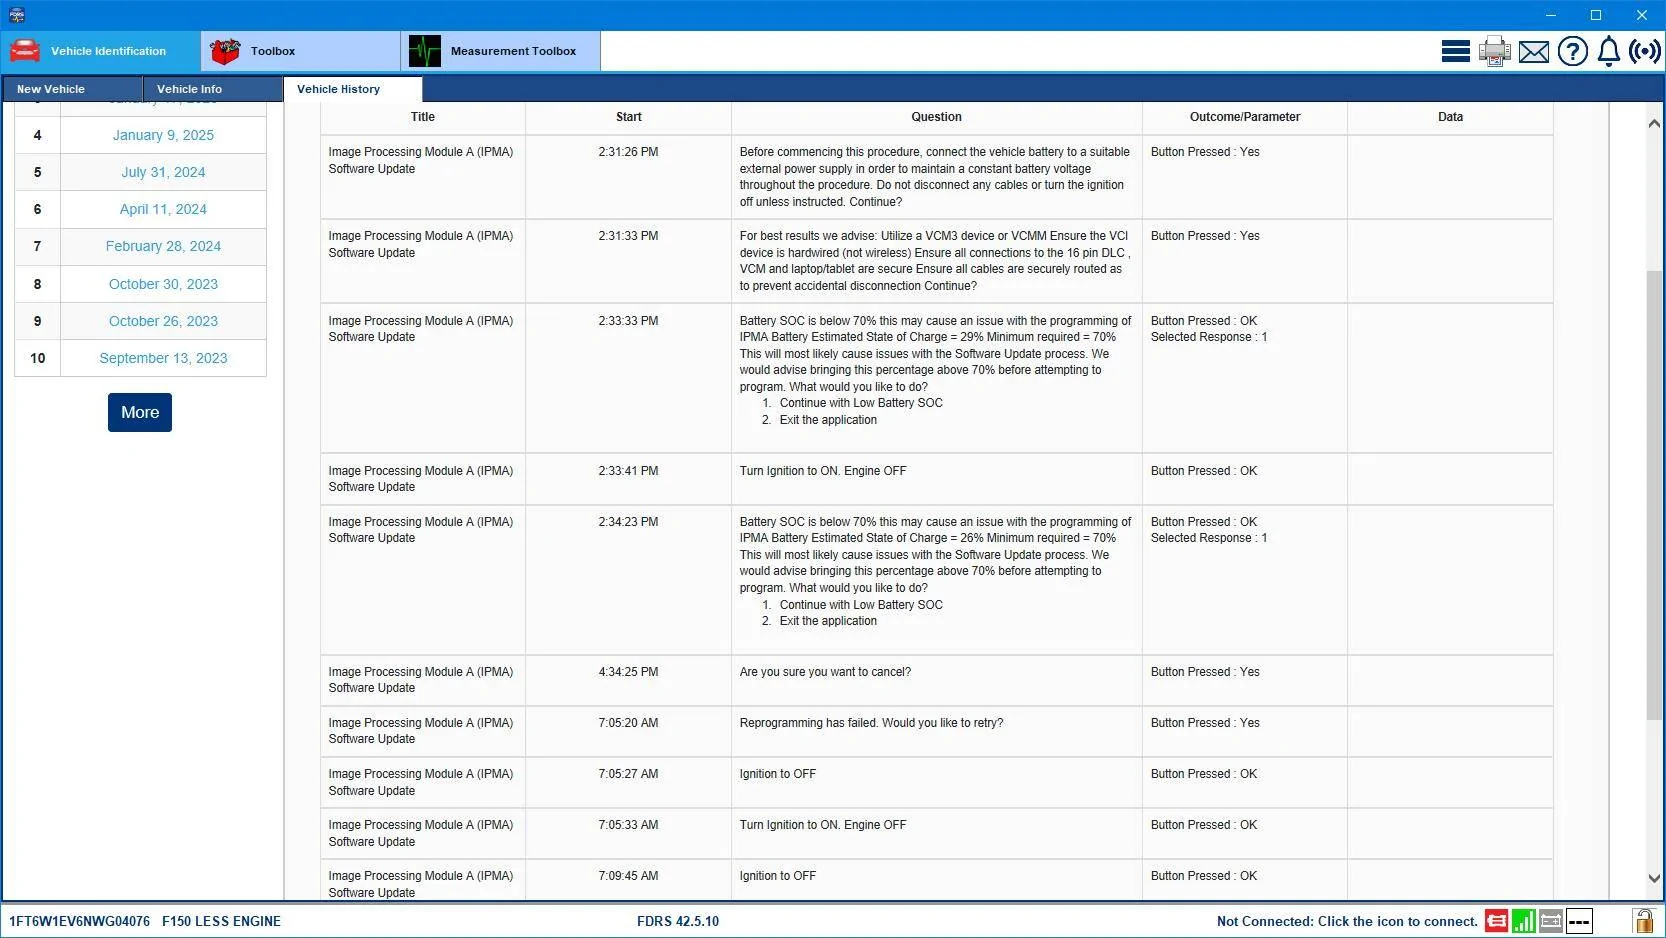Click the scroll down arrow of history table
The image size is (1666, 938).
point(1654,879)
